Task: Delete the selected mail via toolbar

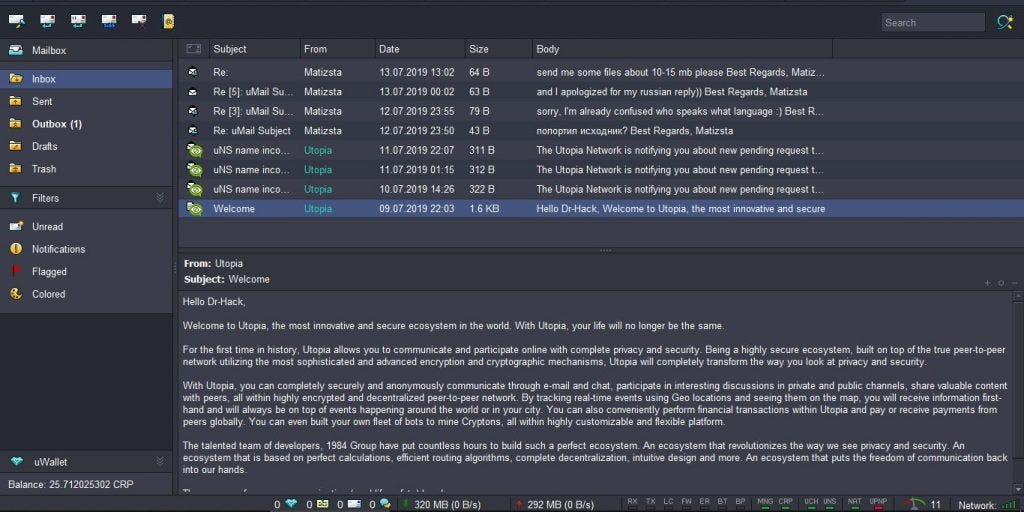Action: 139,22
